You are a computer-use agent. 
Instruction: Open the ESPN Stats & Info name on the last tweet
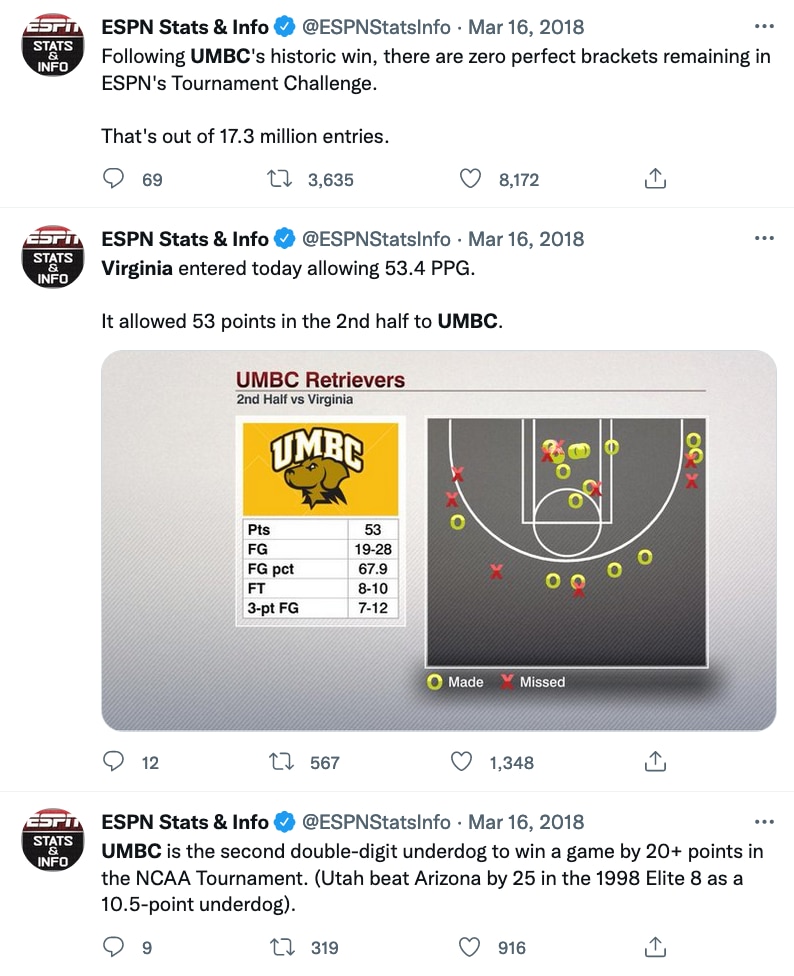(x=185, y=822)
